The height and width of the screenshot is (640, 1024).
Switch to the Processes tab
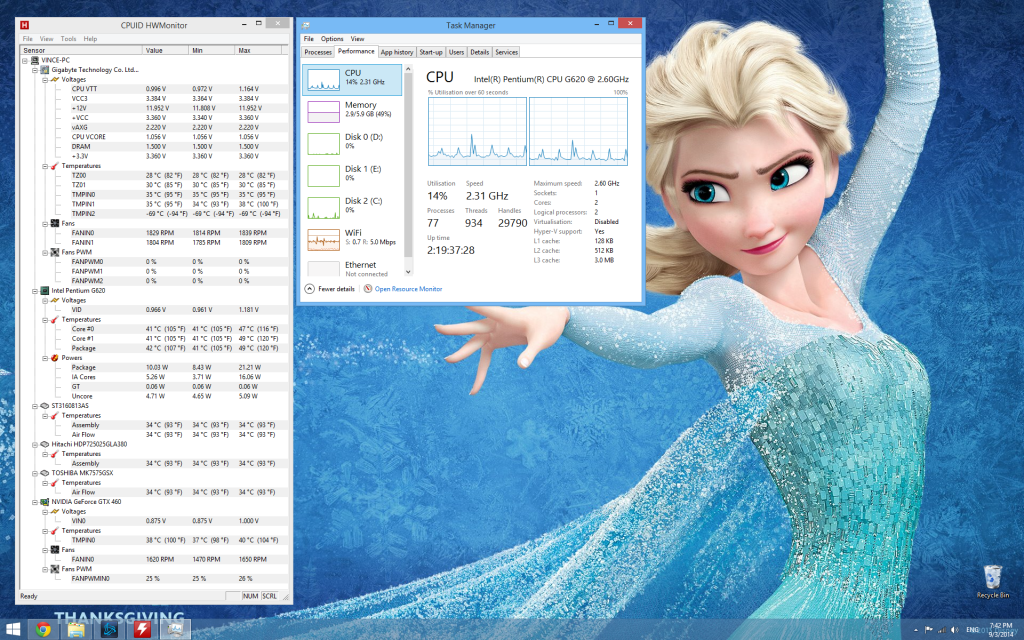pyautogui.click(x=318, y=52)
